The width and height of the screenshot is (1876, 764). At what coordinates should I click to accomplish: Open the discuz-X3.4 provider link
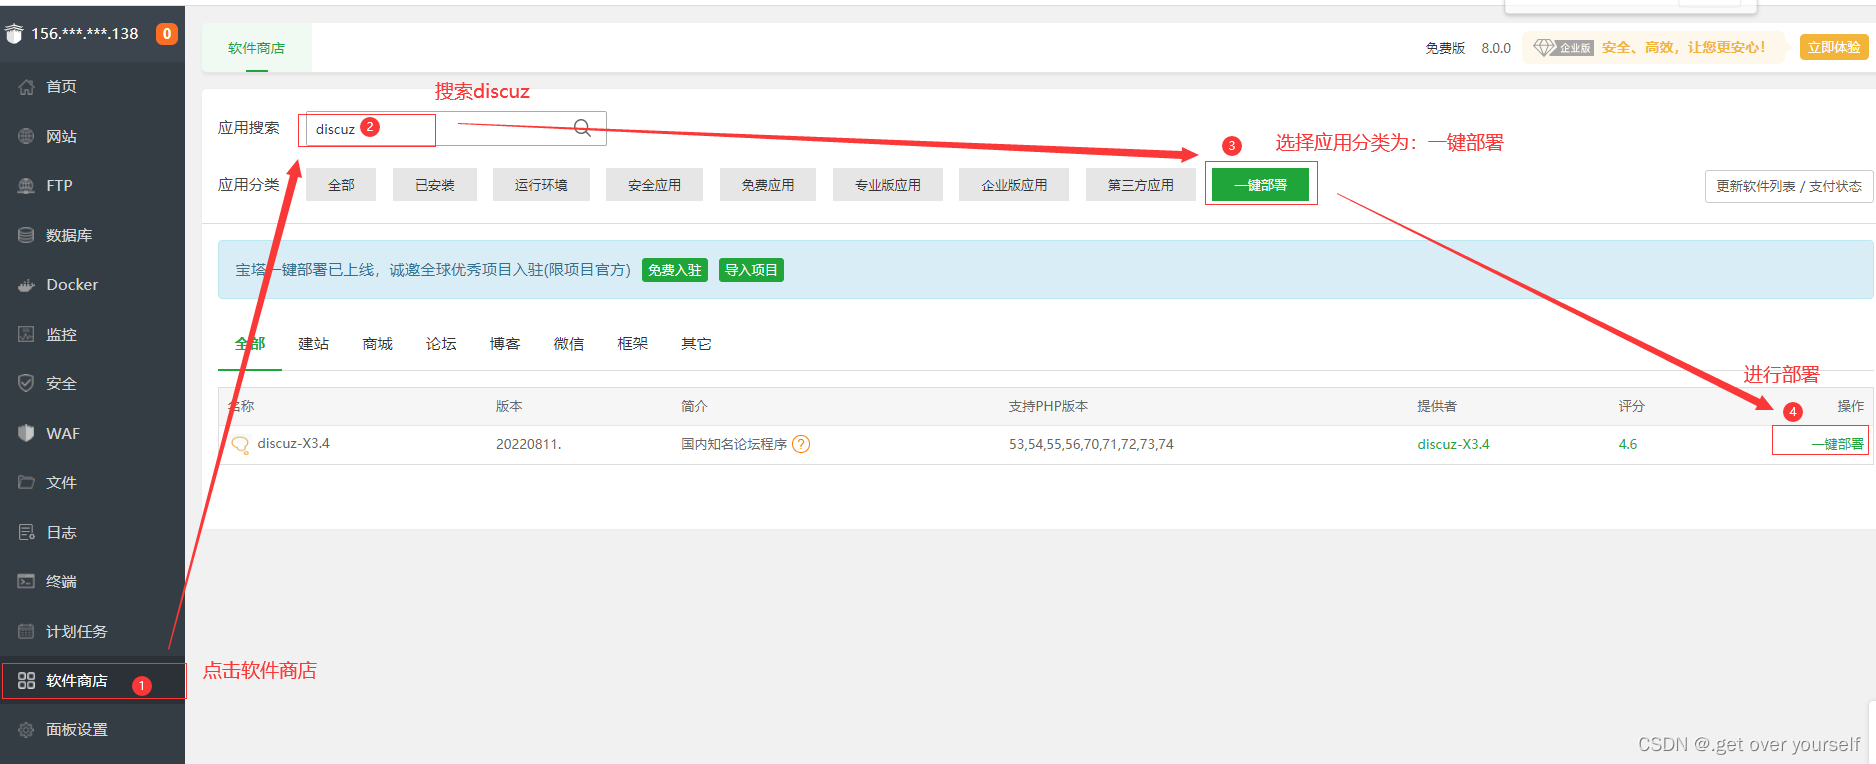1453,444
